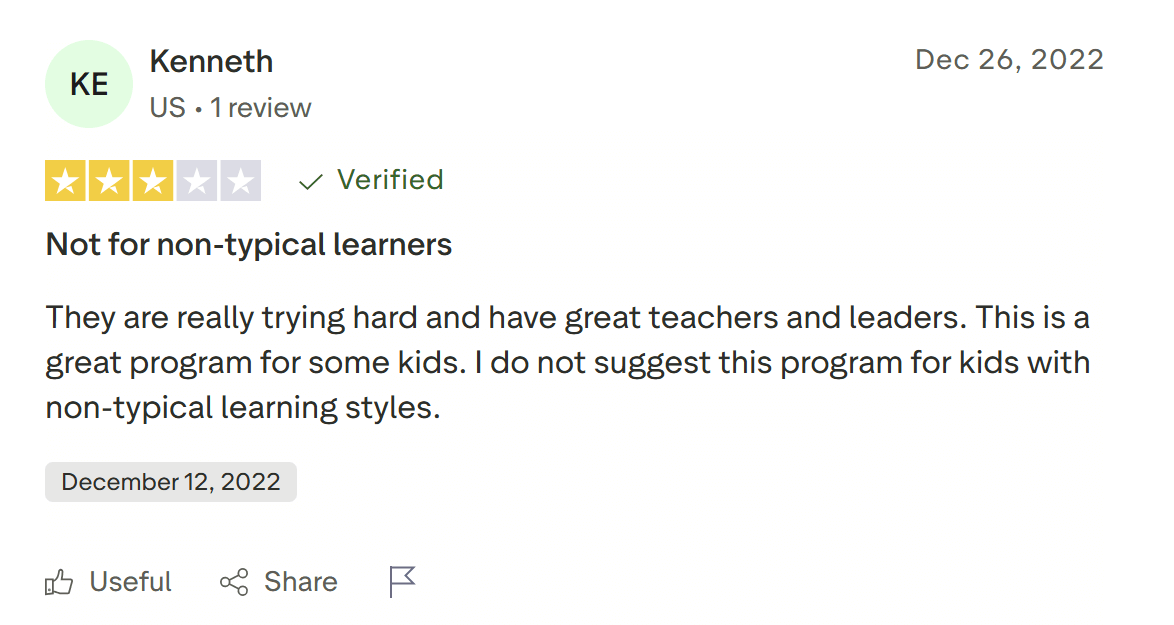Click the fourth gray star in the rating

click(x=195, y=180)
